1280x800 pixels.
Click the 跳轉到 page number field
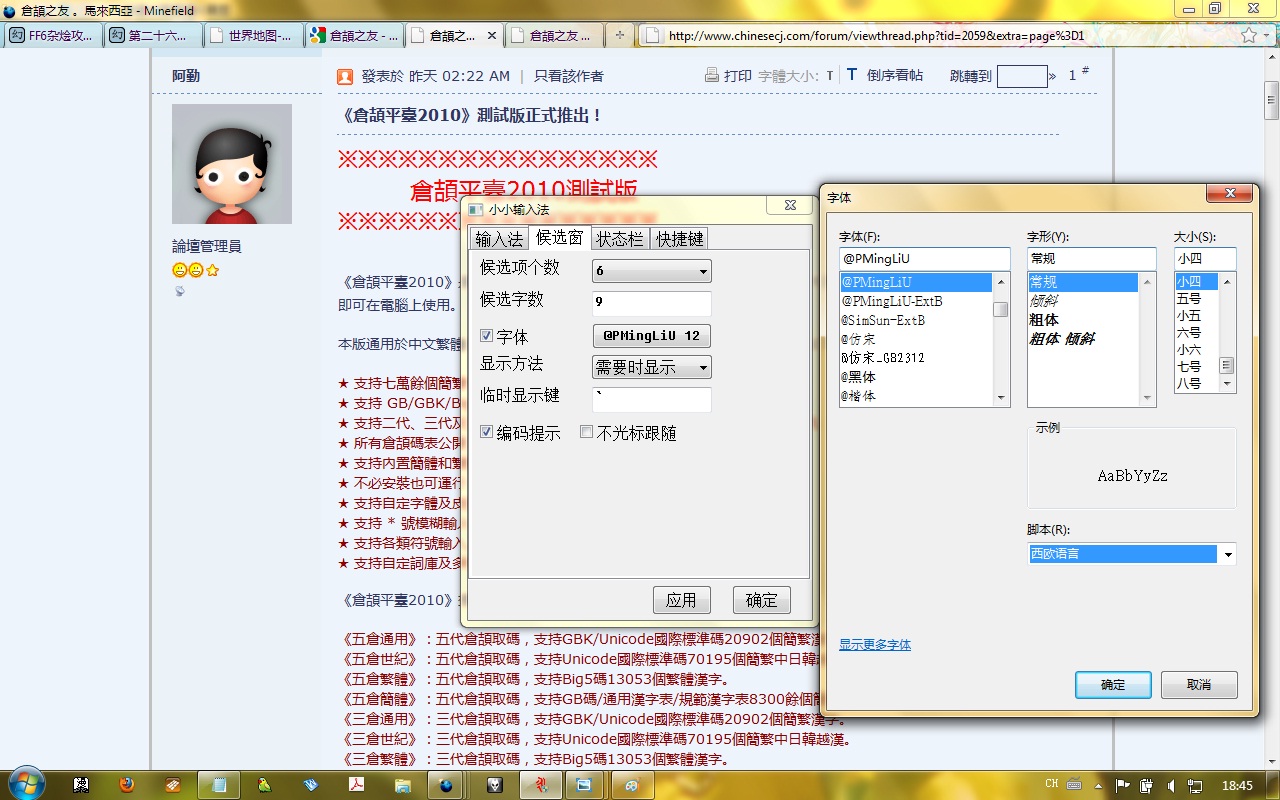[1022, 76]
